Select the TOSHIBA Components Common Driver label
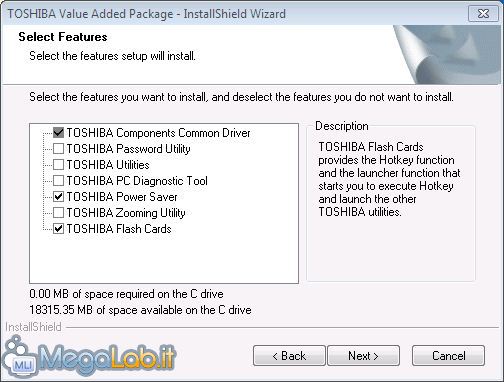Viewport: 504px width, 382px height. click(x=158, y=133)
